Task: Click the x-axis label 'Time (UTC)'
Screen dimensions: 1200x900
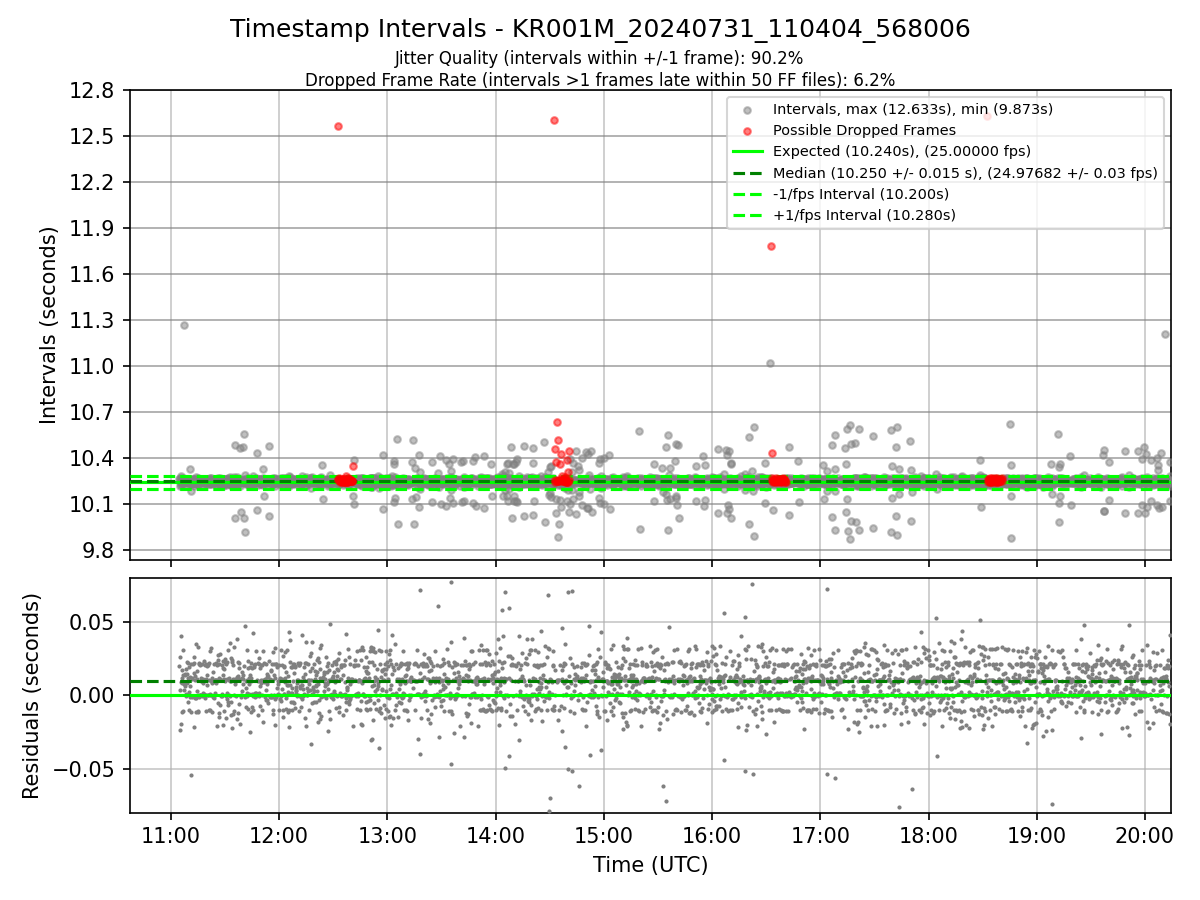Action: point(650,864)
